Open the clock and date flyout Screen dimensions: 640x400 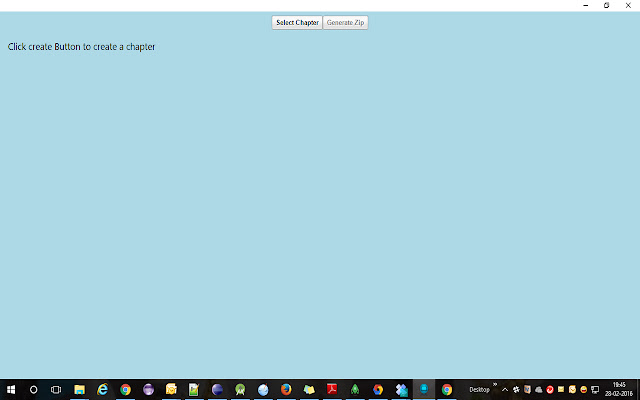coord(619,389)
